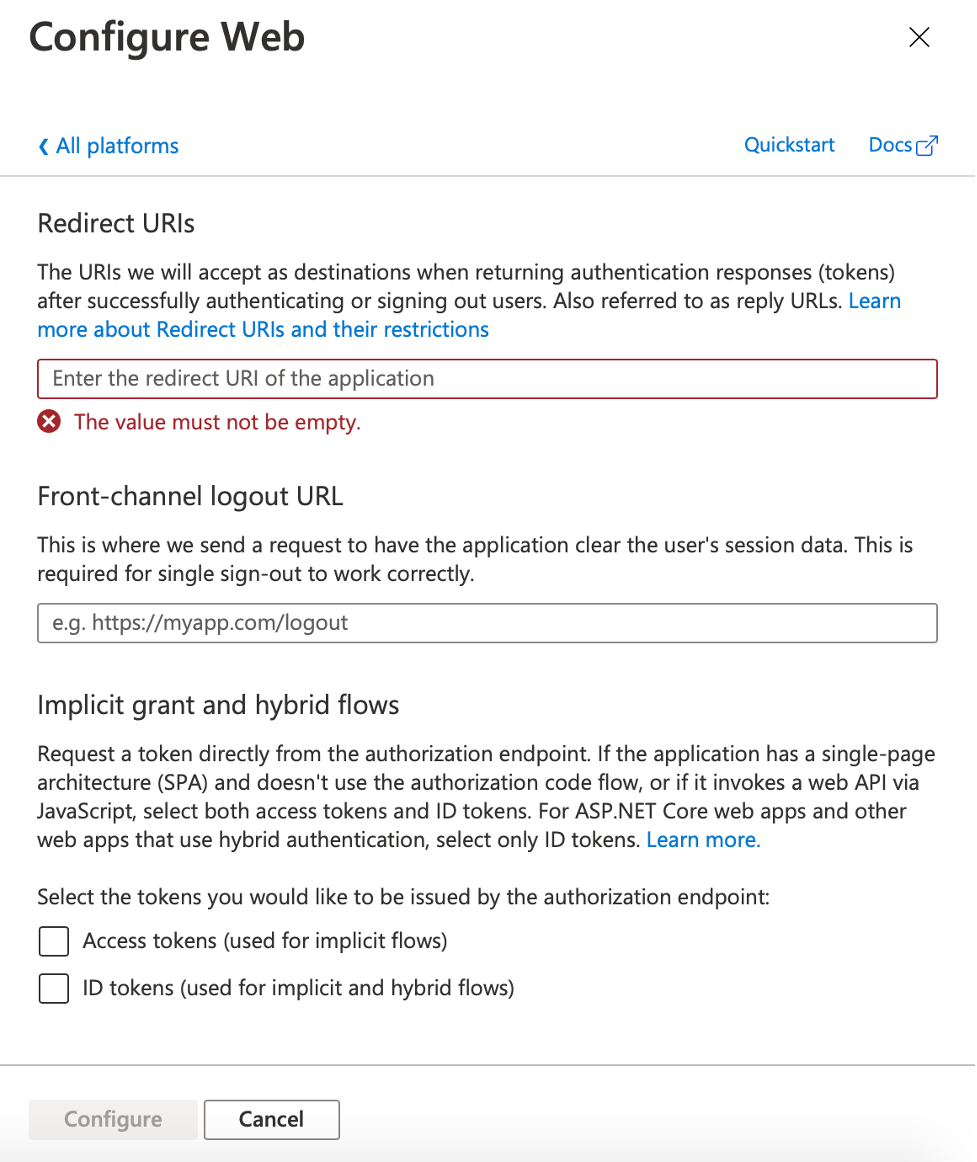This screenshot has width=977, height=1162.
Task: Click the external link icon beside Docs
Action: coord(927,146)
